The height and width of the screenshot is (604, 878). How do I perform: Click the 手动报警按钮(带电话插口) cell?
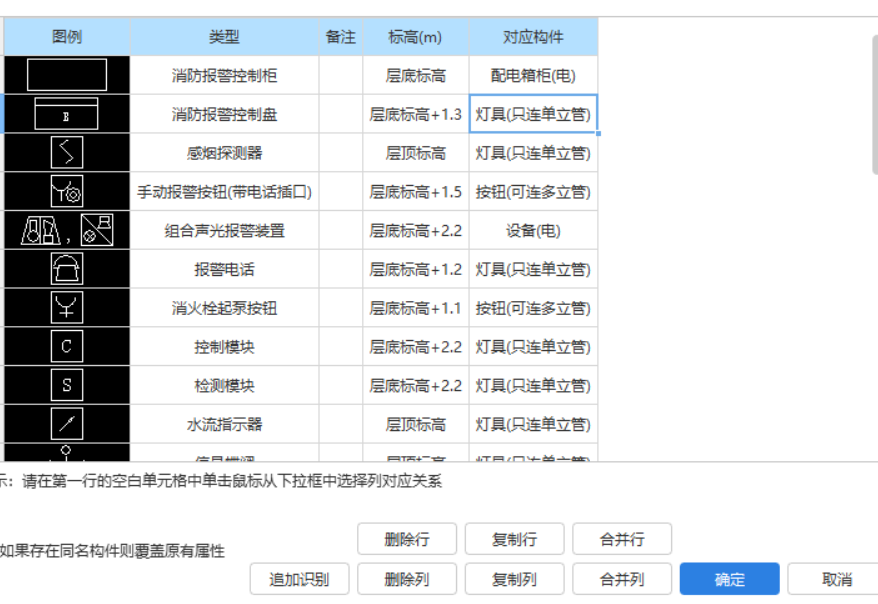[225, 191]
